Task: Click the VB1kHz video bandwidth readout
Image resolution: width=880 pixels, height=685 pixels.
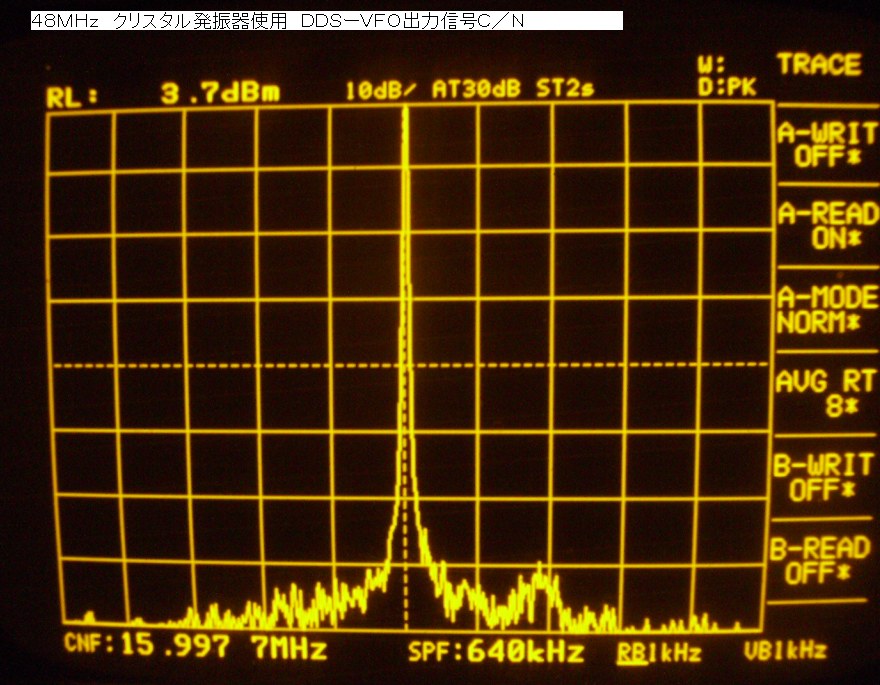Action: [x=785, y=651]
